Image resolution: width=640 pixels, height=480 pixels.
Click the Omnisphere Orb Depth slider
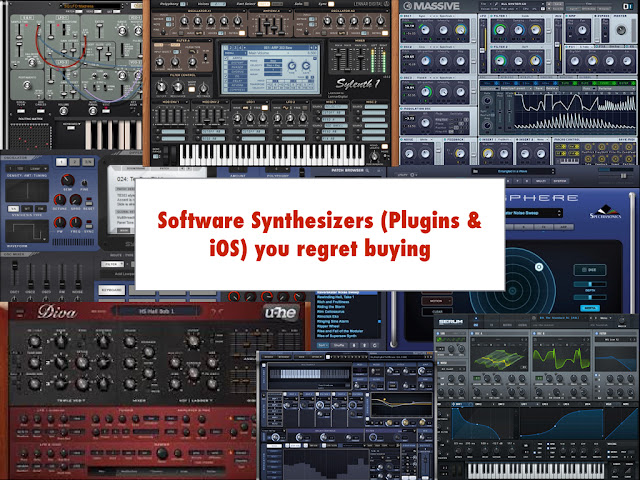[x=590, y=284]
